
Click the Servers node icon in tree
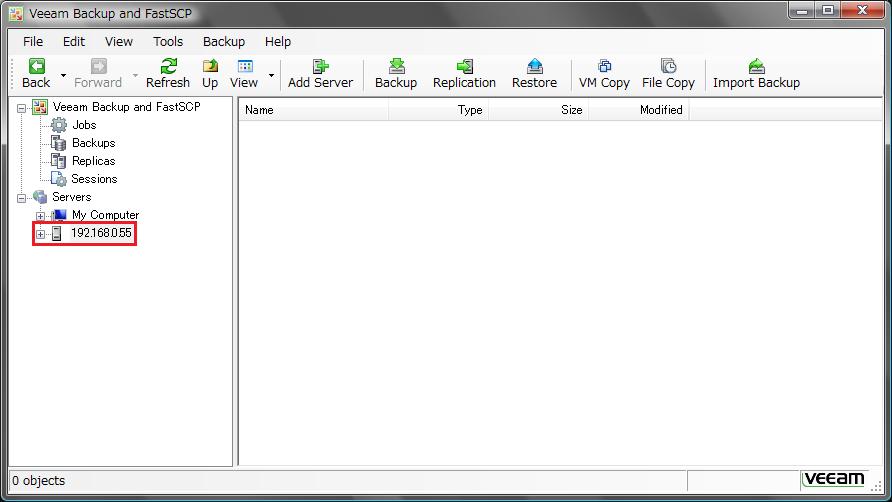(40, 197)
